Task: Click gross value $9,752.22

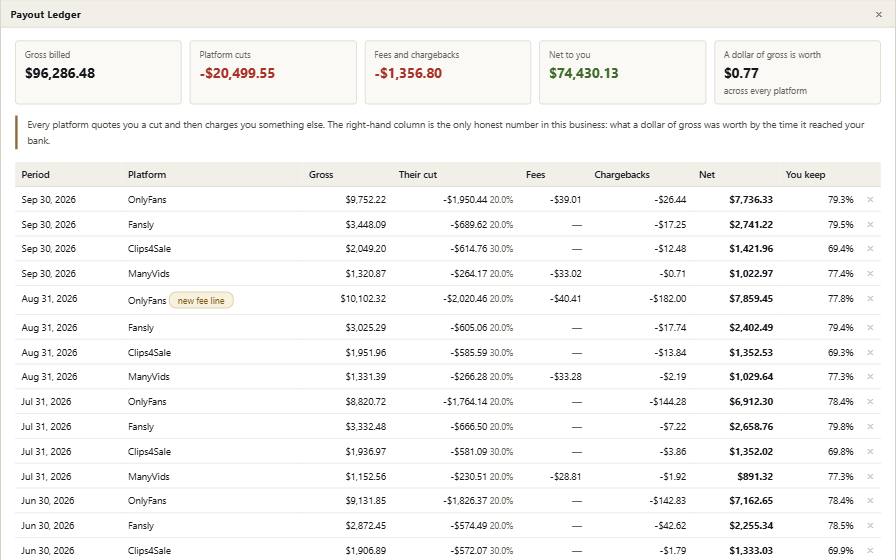Action: [366, 199]
